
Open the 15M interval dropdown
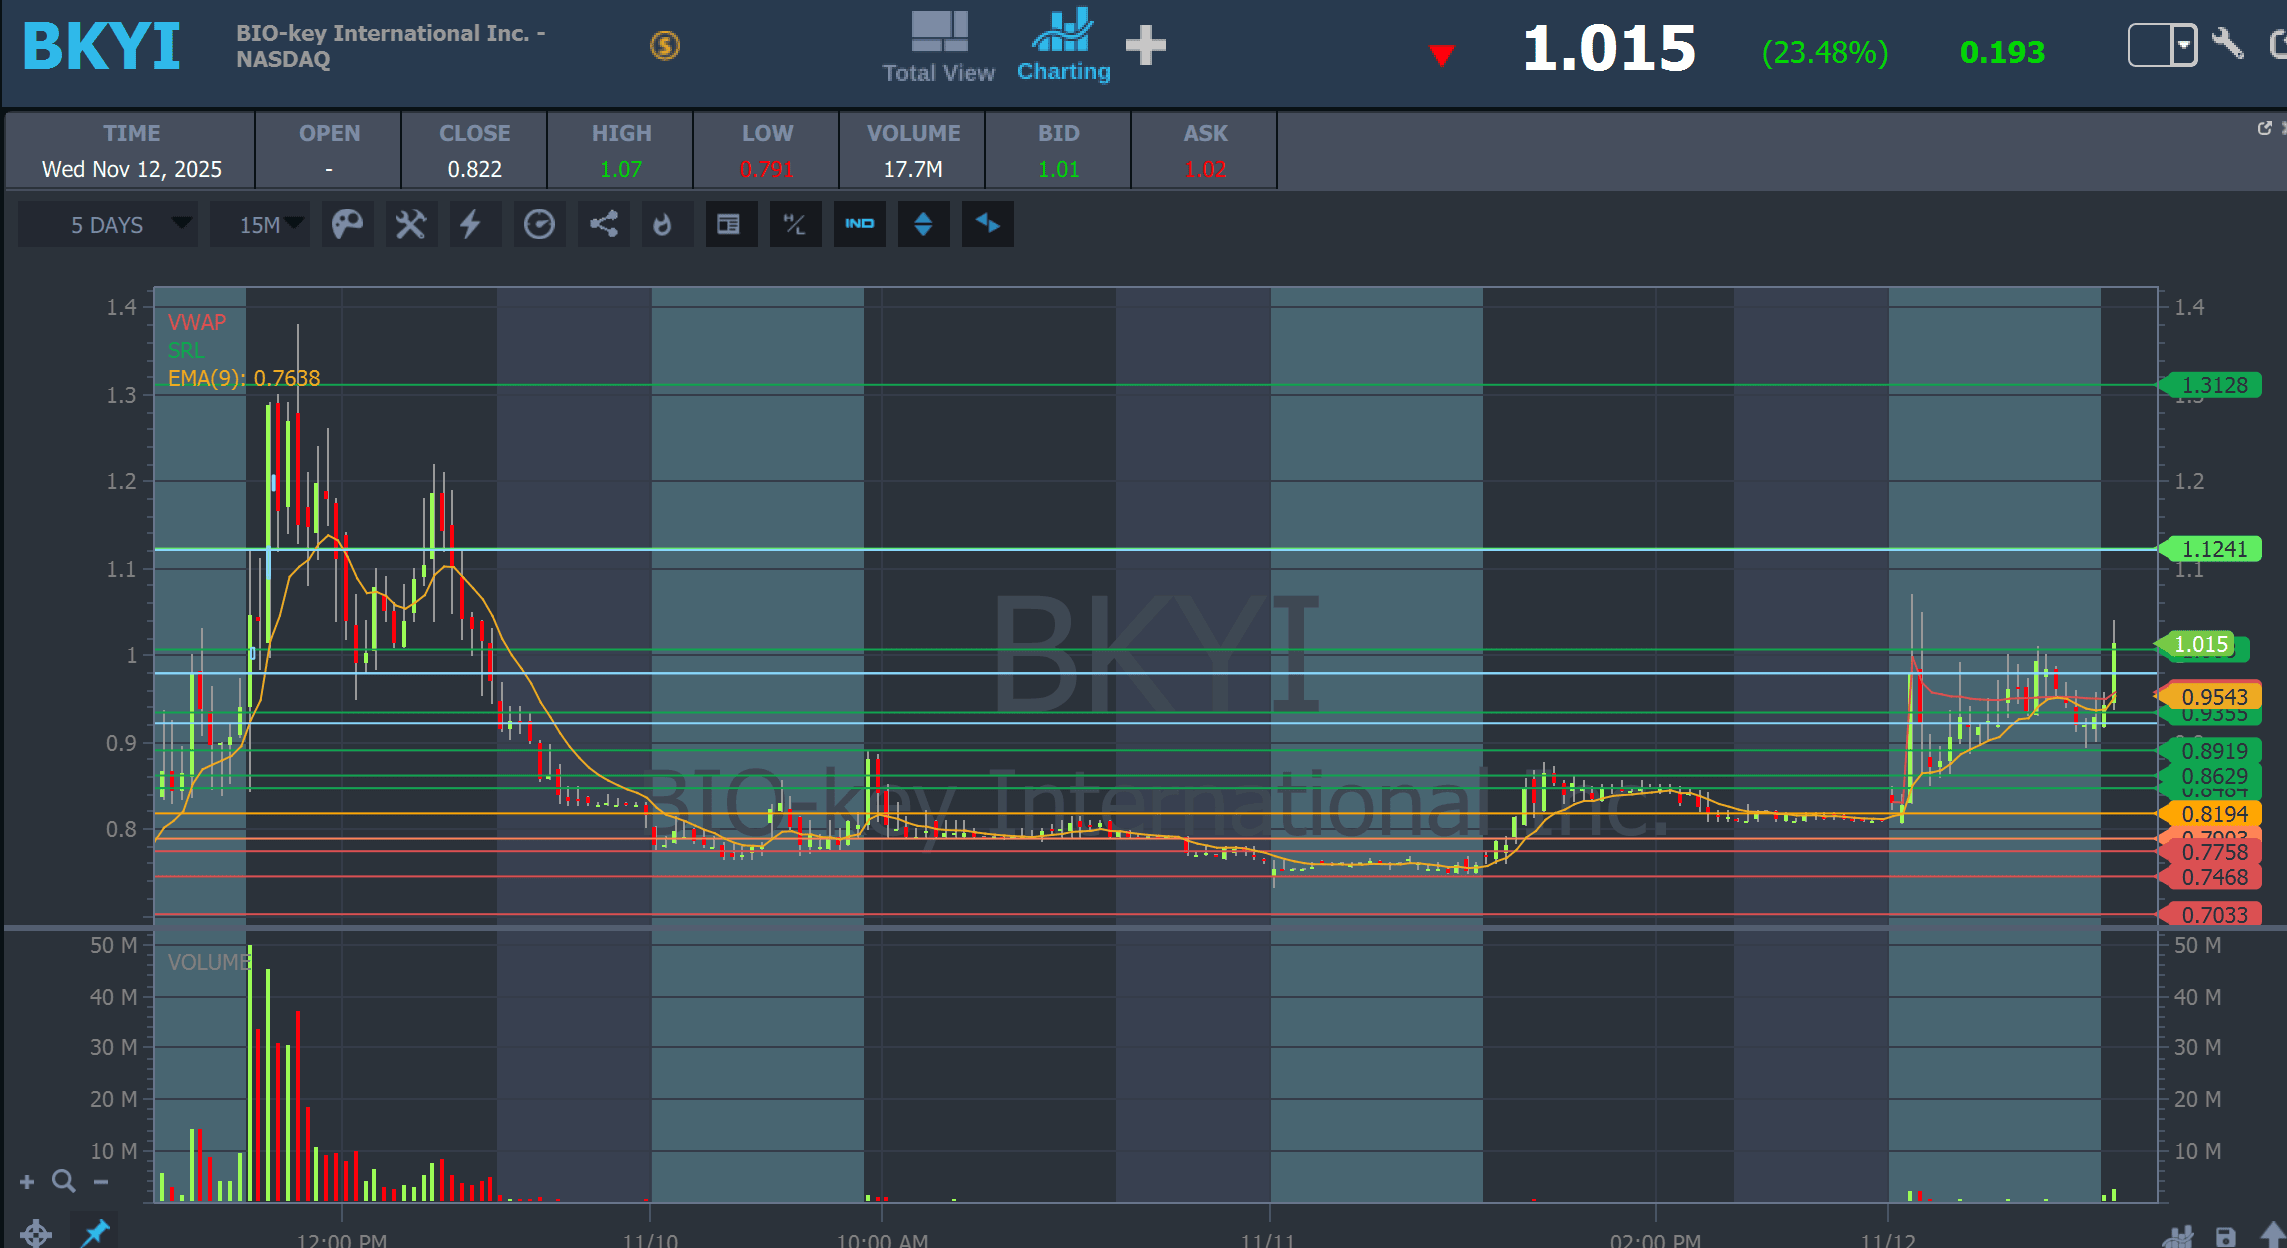coord(261,224)
